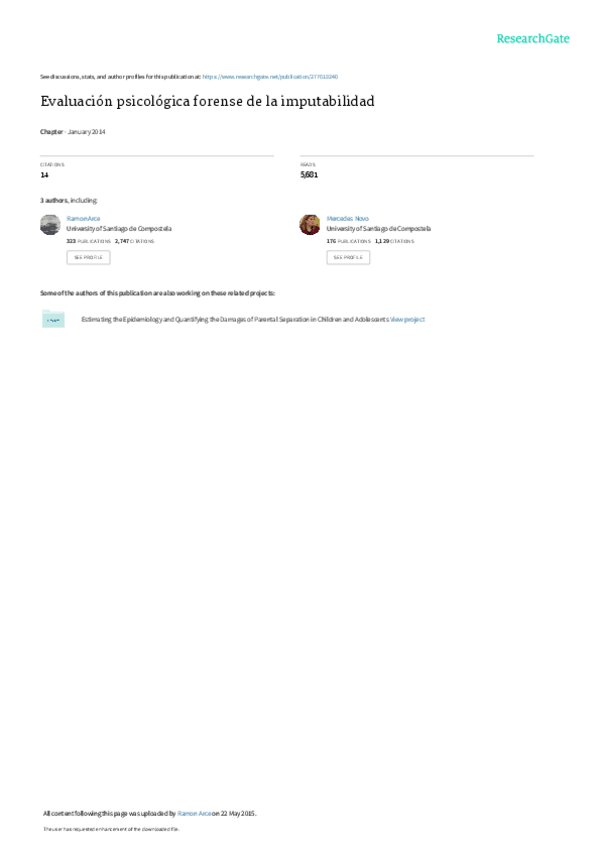Click Ramon Arce's profile photo
Screen dimensions: 600x848
coord(50,224)
